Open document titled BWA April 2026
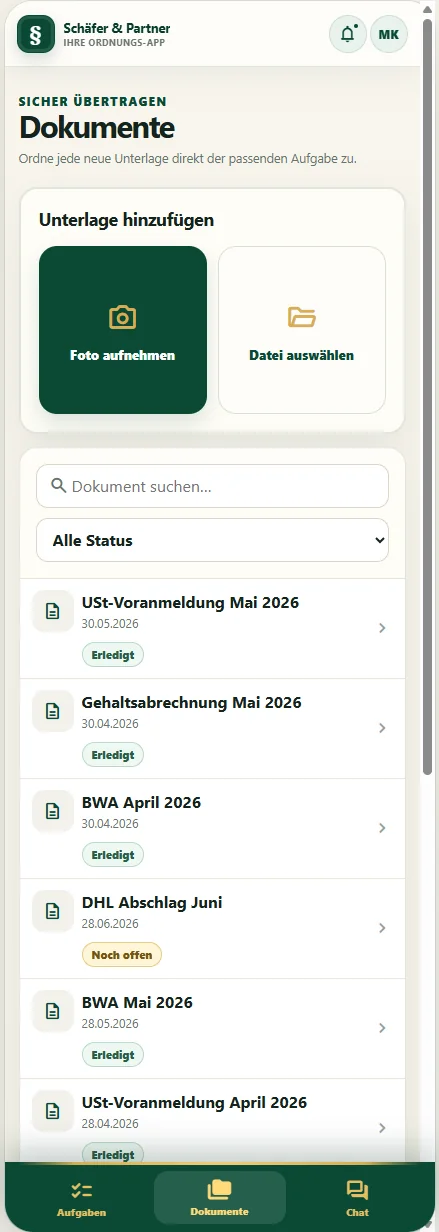The height and width of the screenshot is (1232, 439). (x=141, y=802)
